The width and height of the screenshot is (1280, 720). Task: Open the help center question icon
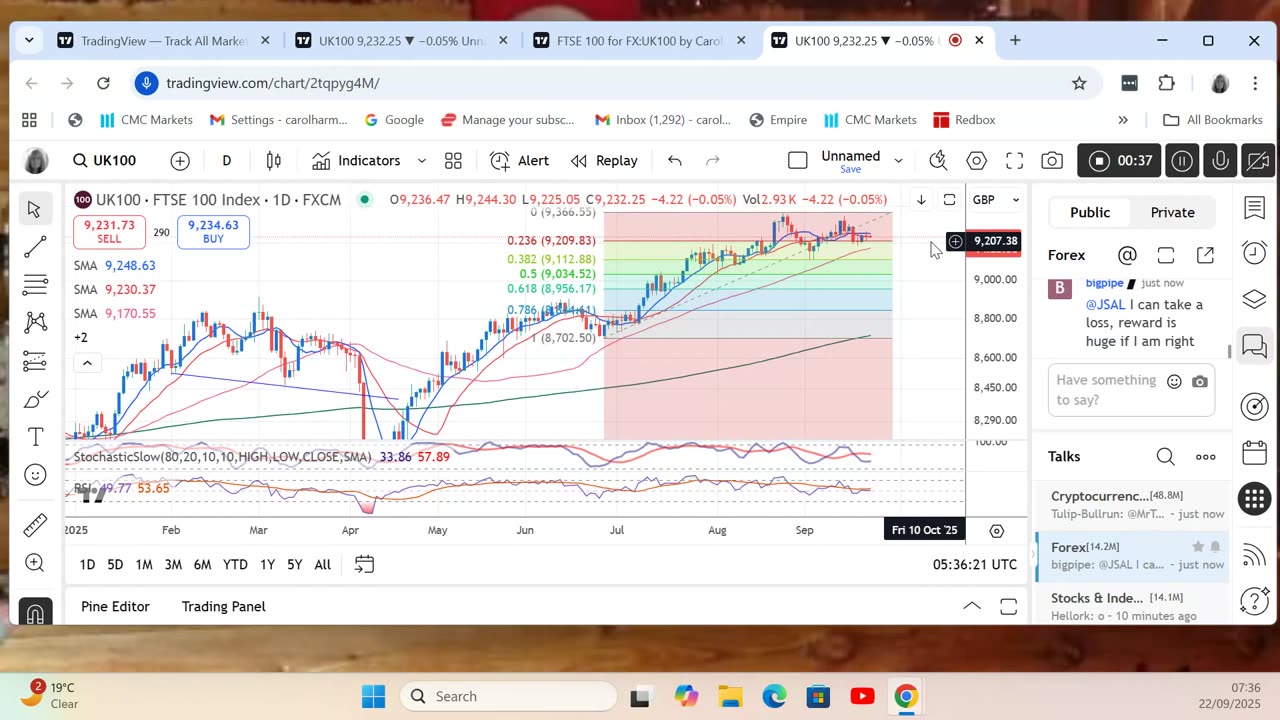(x=1255, y=601)
